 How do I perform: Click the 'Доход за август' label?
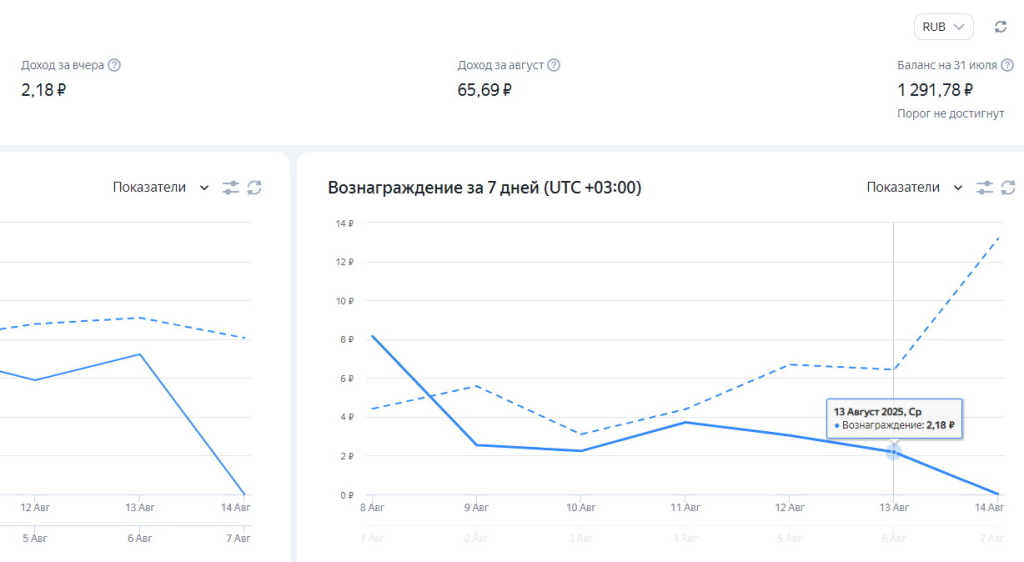500,65
